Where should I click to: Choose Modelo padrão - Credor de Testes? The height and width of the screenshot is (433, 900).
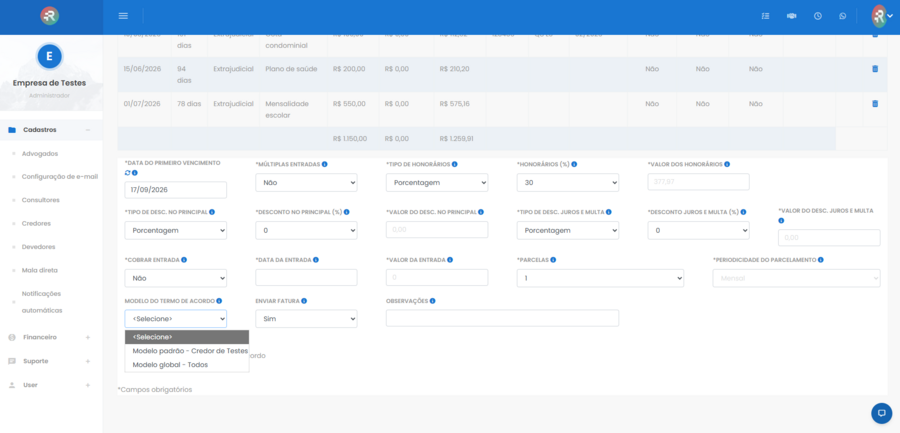point(187,351)
